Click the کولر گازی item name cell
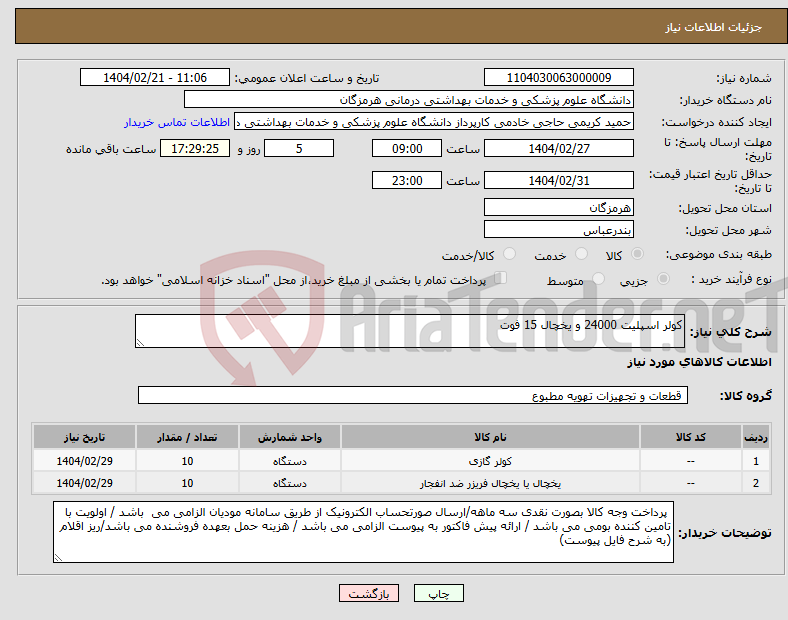Viewport: 788px width, 620px height. (490, 461)
